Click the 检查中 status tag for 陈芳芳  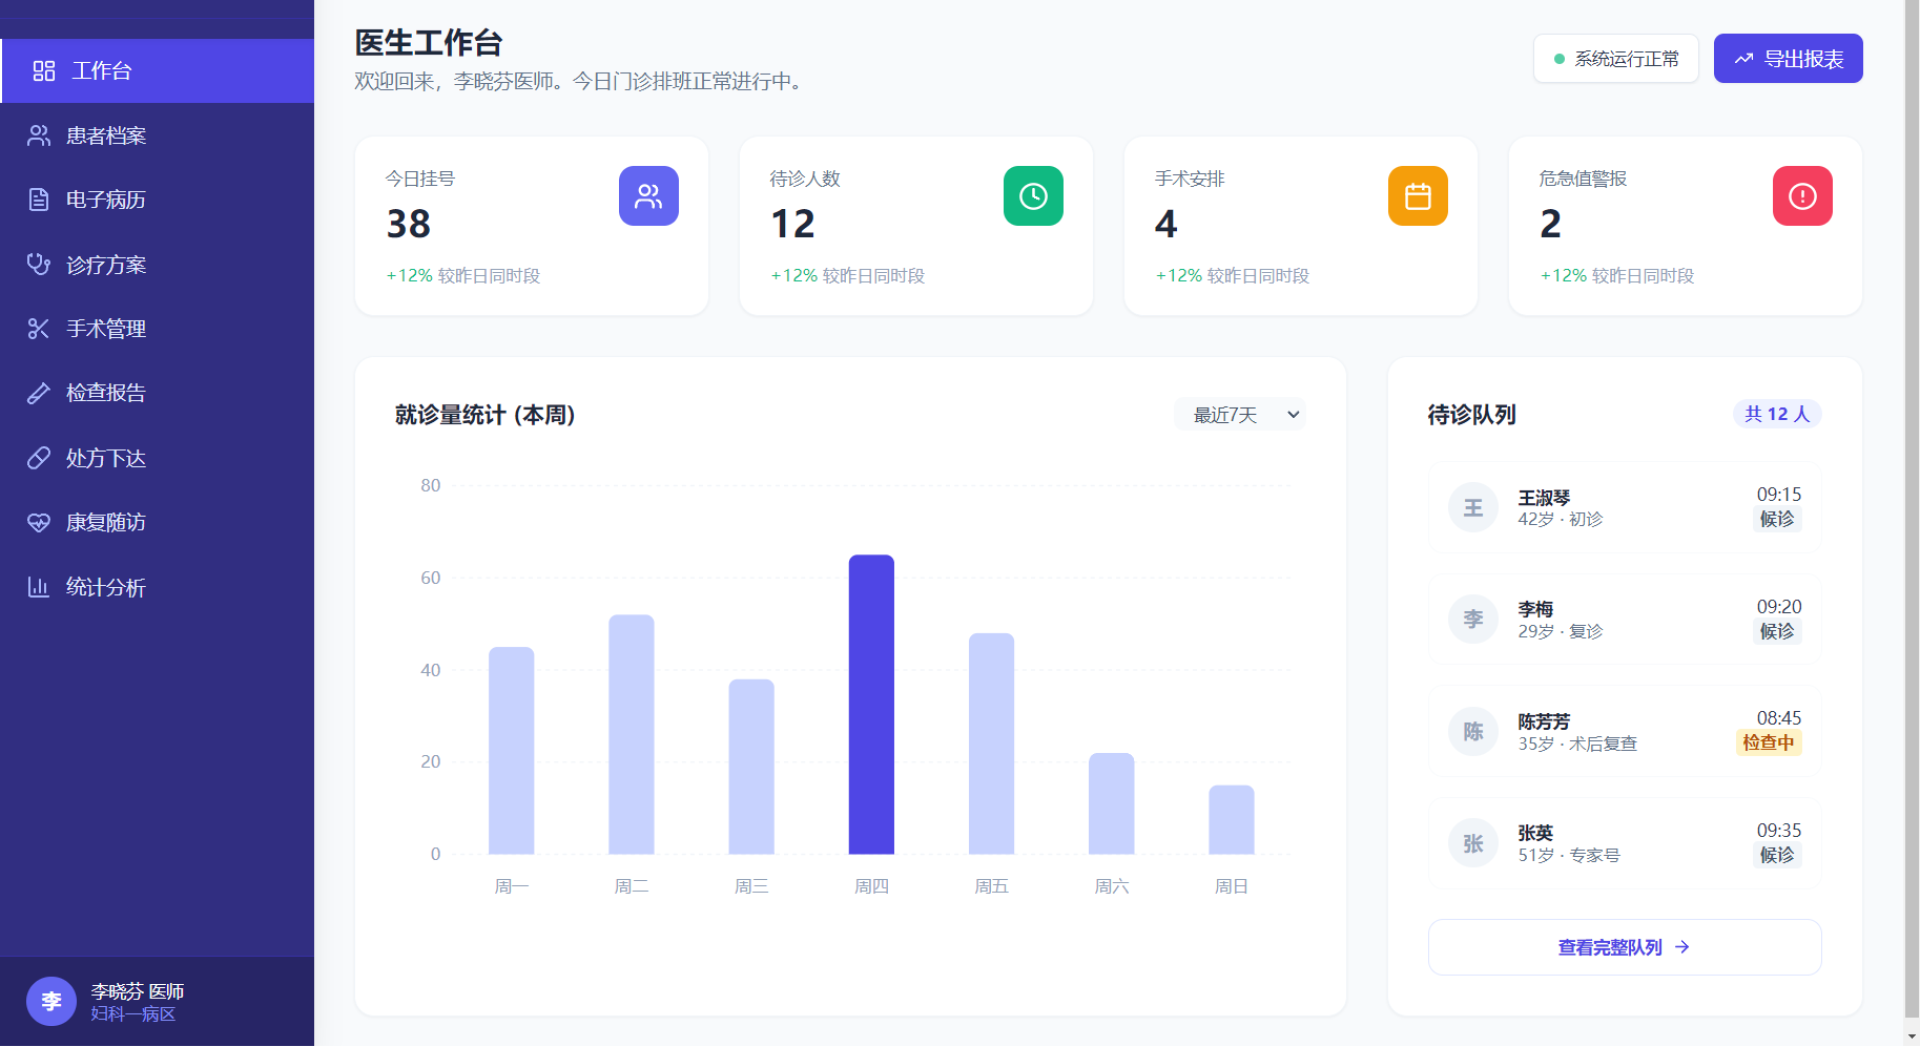[x=1767, y=743]
